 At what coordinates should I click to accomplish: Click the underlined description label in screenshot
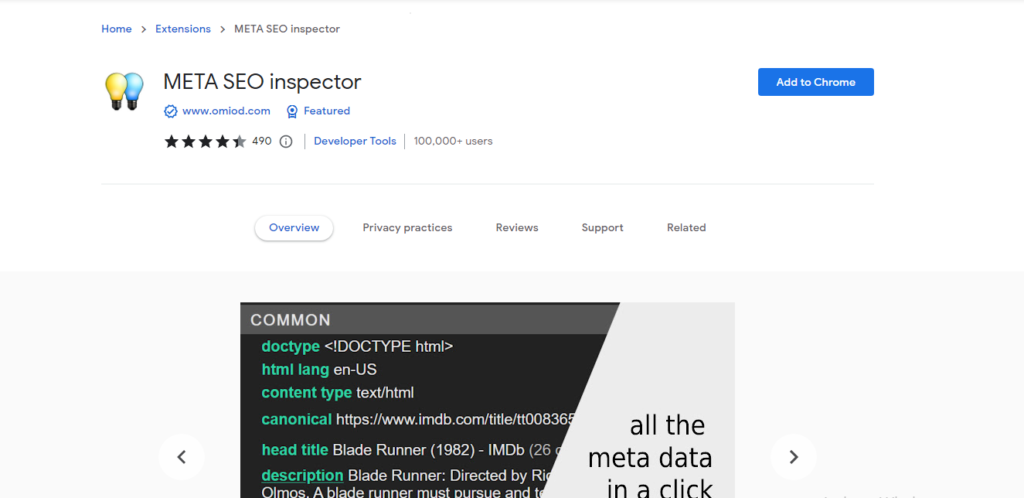pyautogui.click(x=302, y=475)
